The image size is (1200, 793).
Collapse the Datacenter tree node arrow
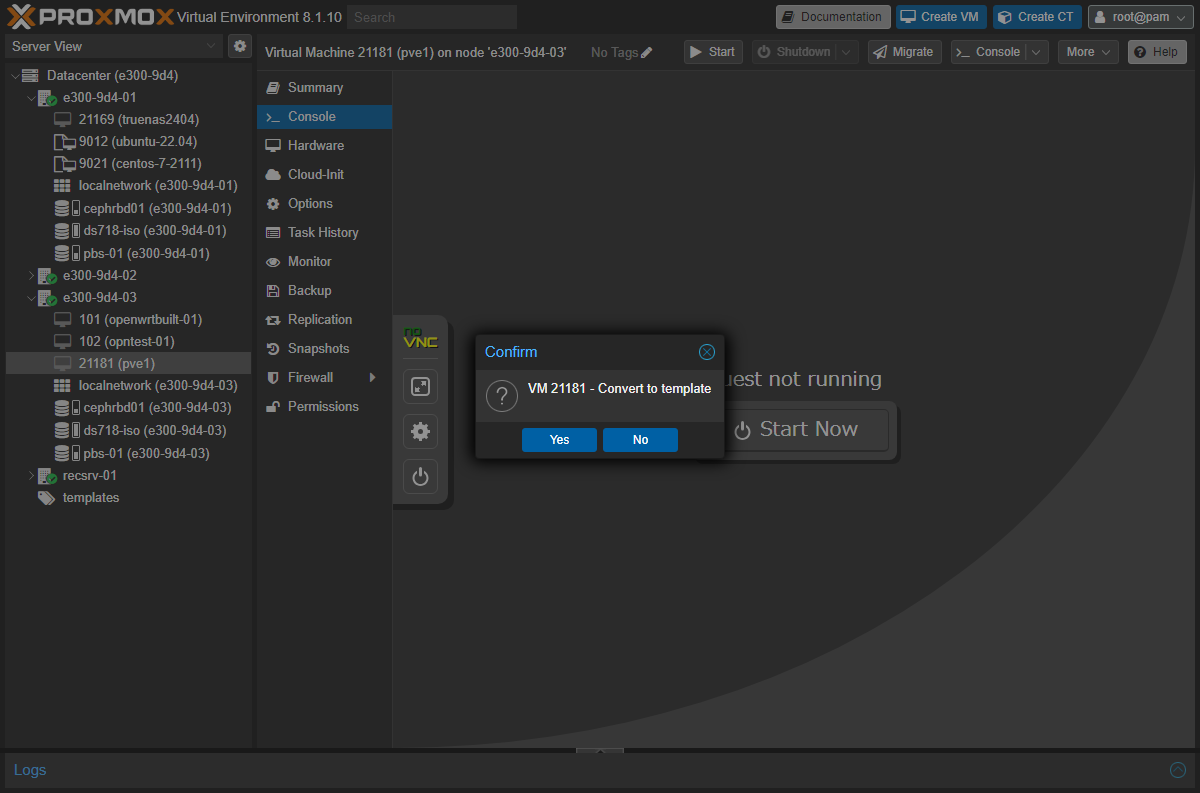pos(14,75)
